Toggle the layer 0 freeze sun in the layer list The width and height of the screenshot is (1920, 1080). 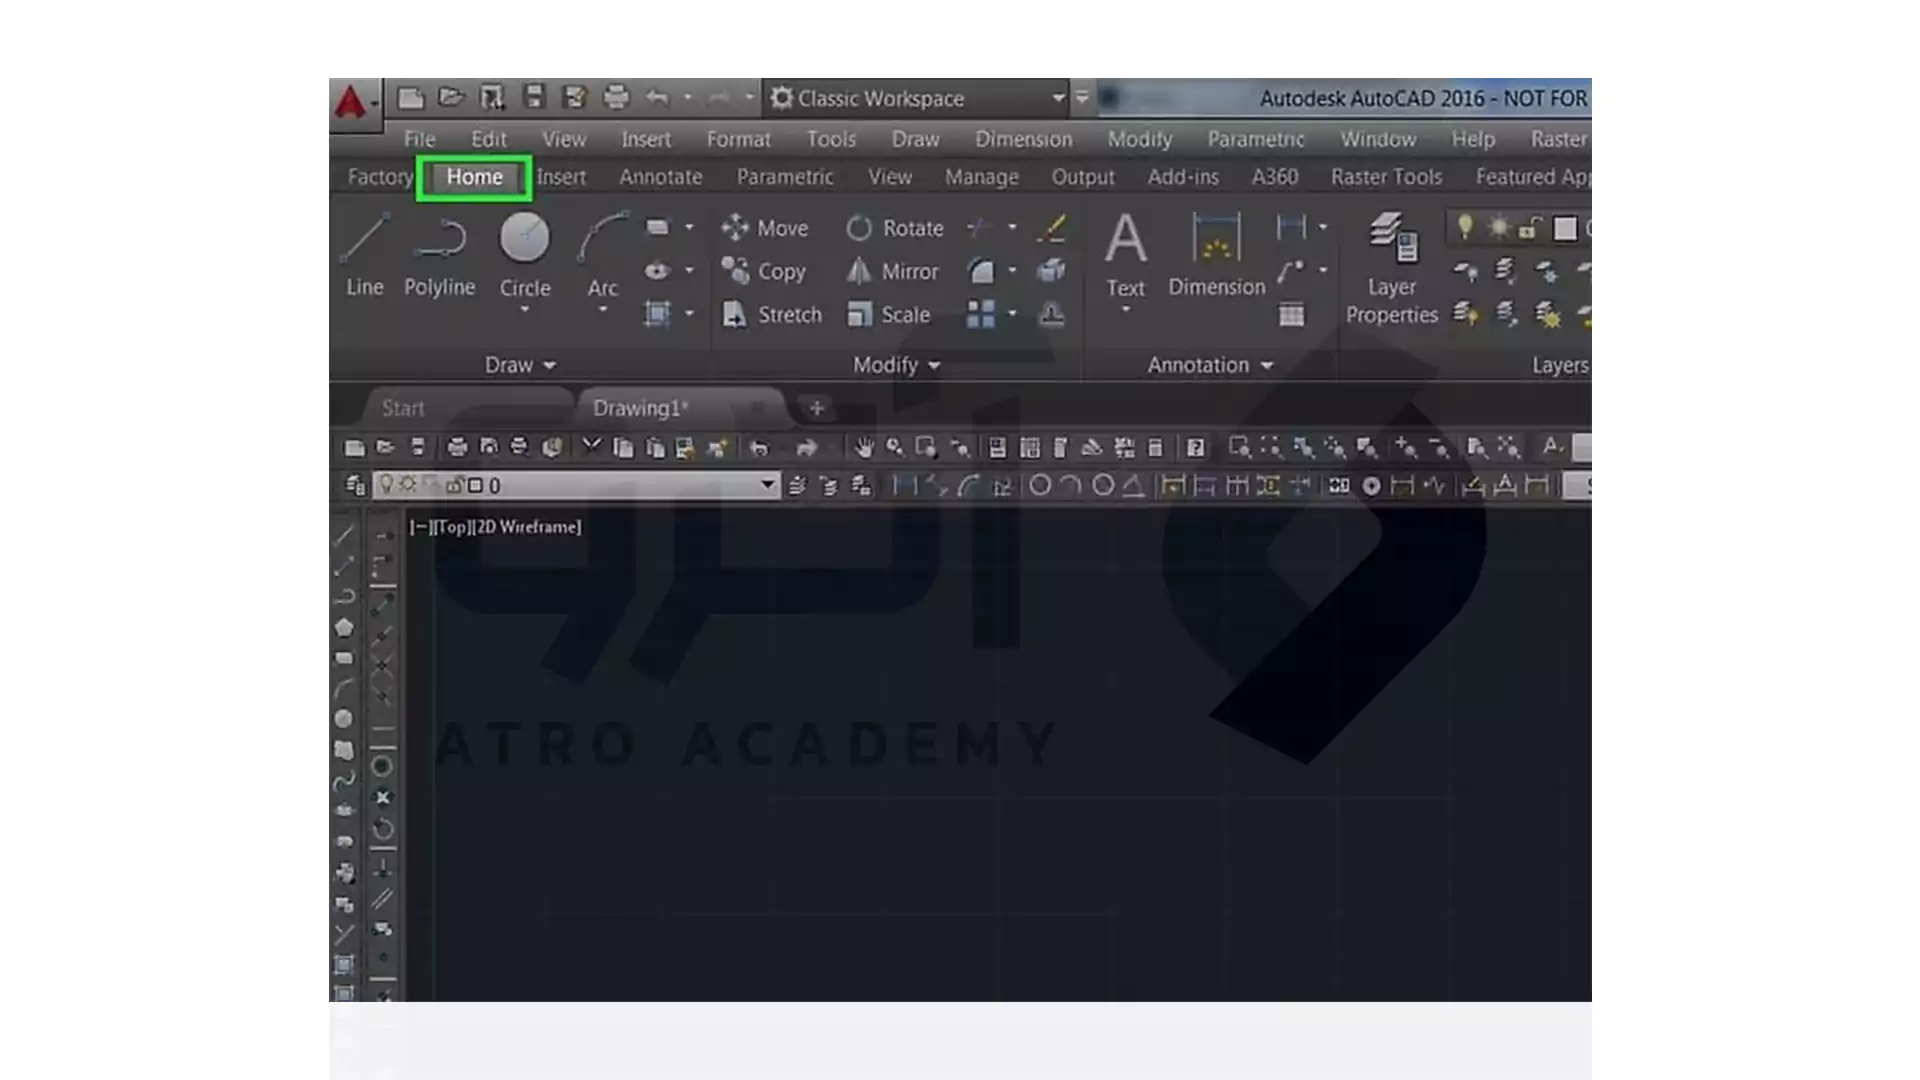(x=407, y=485)
